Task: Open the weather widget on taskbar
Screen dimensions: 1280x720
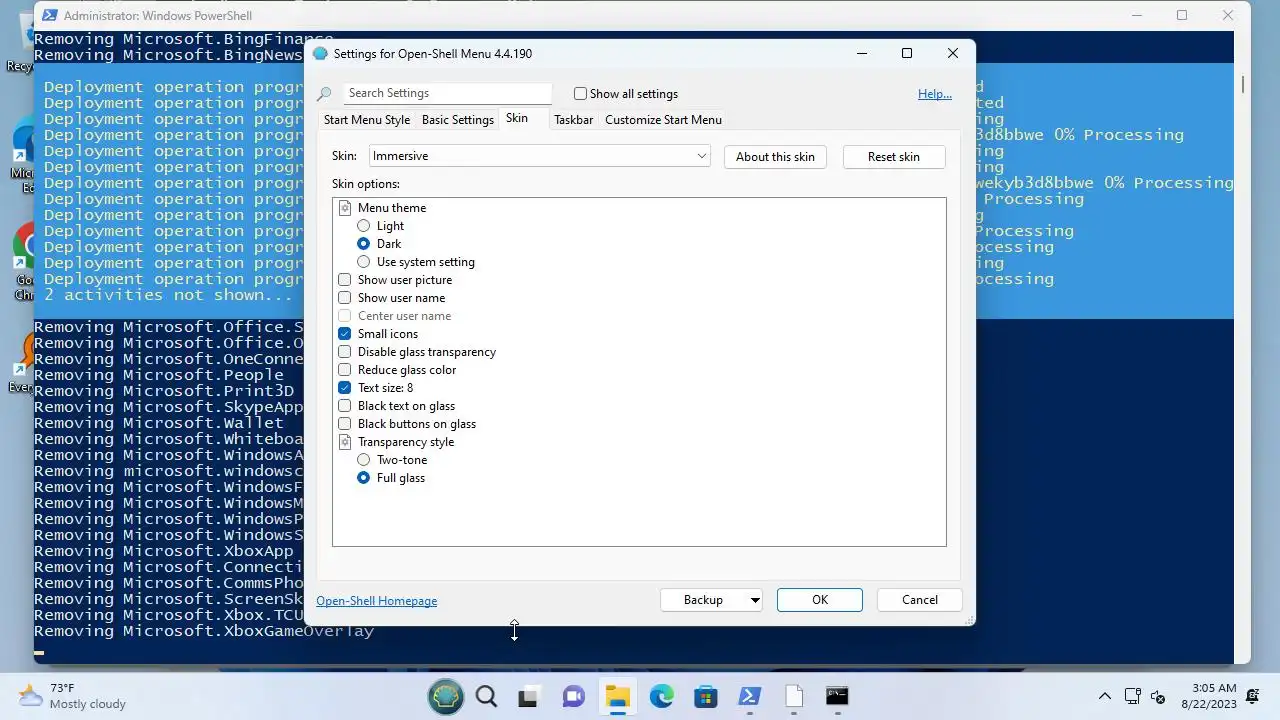Action: point(74,696)
